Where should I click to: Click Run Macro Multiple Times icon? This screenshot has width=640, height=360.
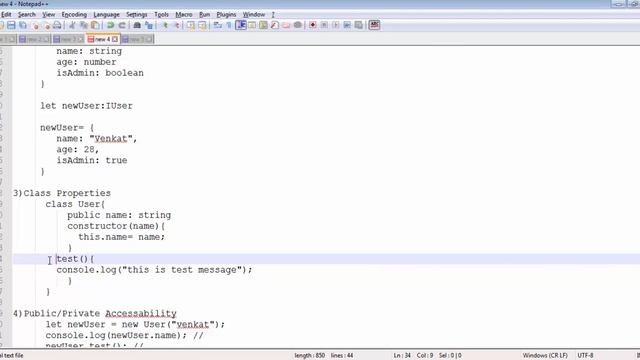(x=347, y=25)
